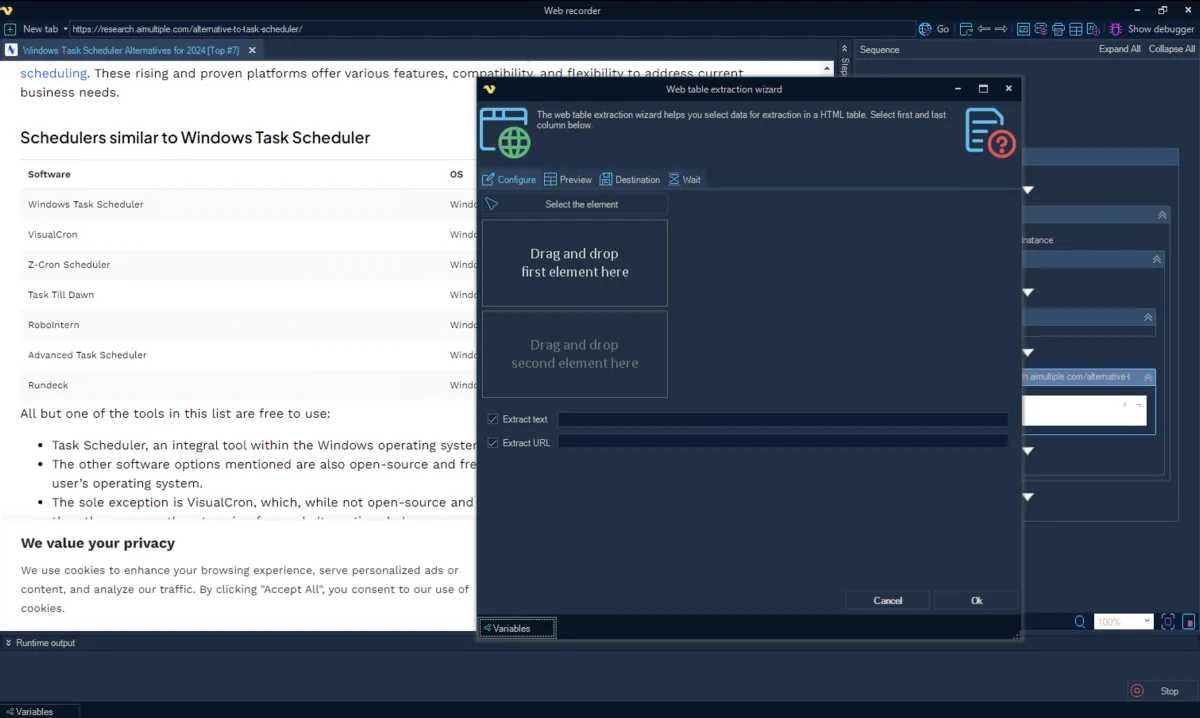Image resolution: width=1200 pixels, height=718 pixels.
Task: Navigate back with the left arrow
Action: (x=984, y=29)
